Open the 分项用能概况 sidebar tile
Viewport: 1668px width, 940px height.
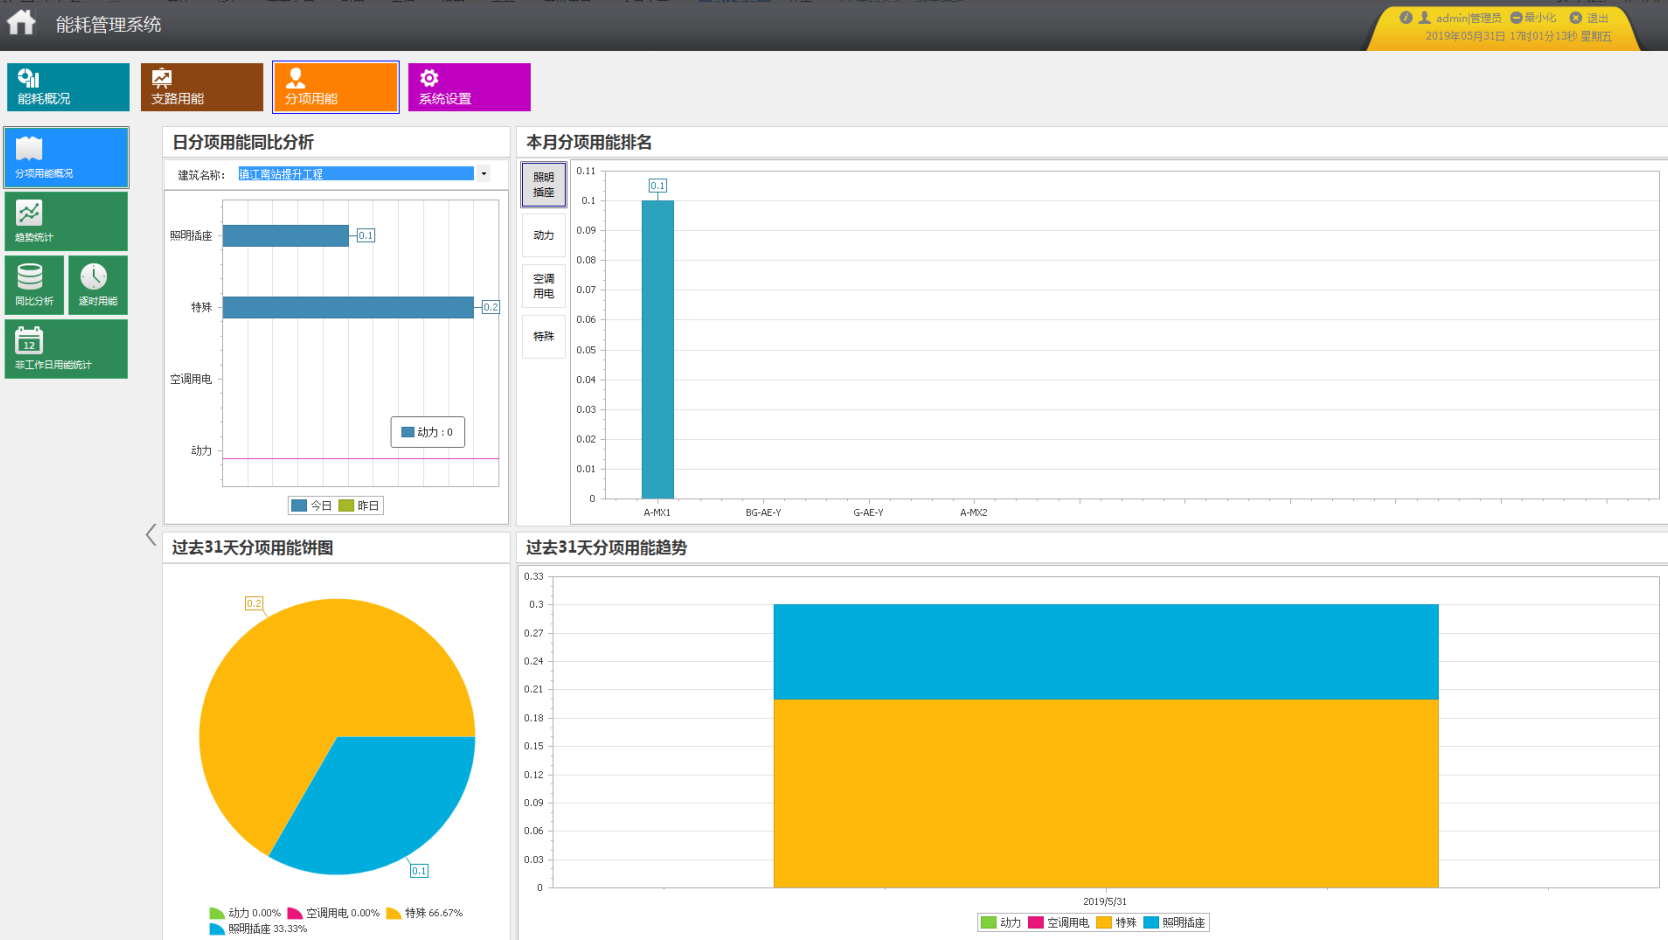tap(66, 157)
